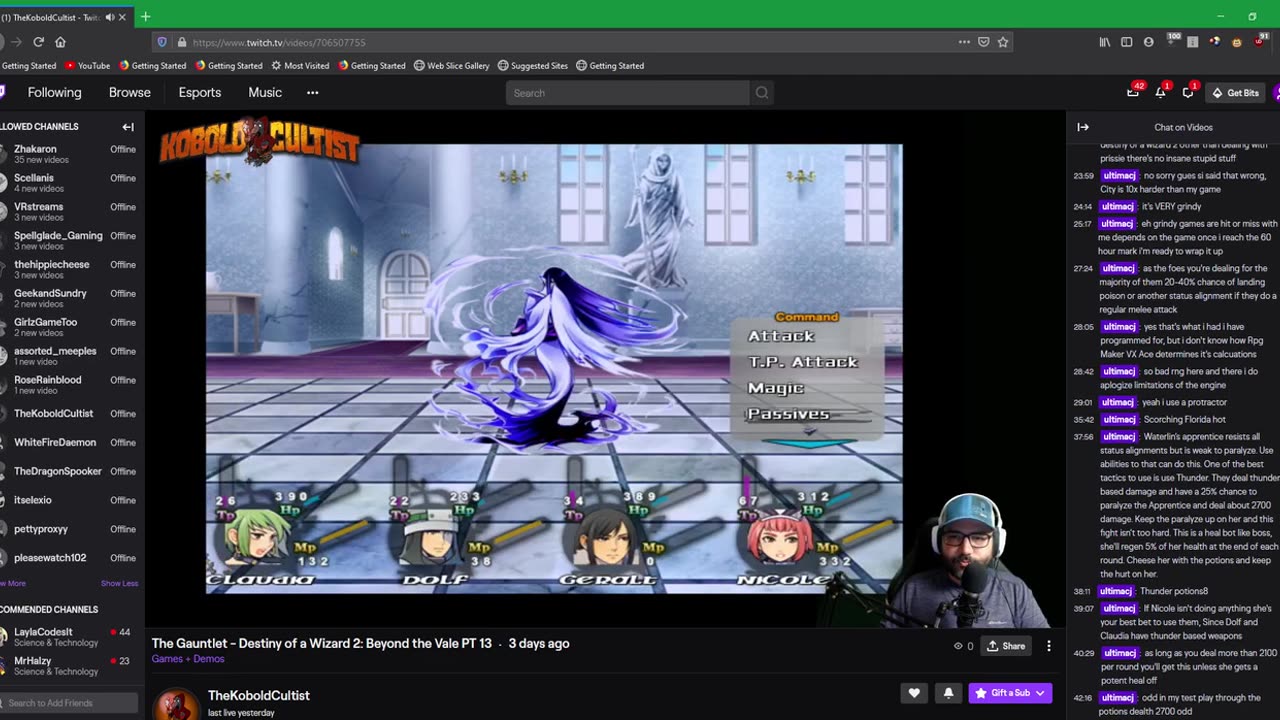
Task: Open the tracking protection shield icon
Action: coord(162,42)
